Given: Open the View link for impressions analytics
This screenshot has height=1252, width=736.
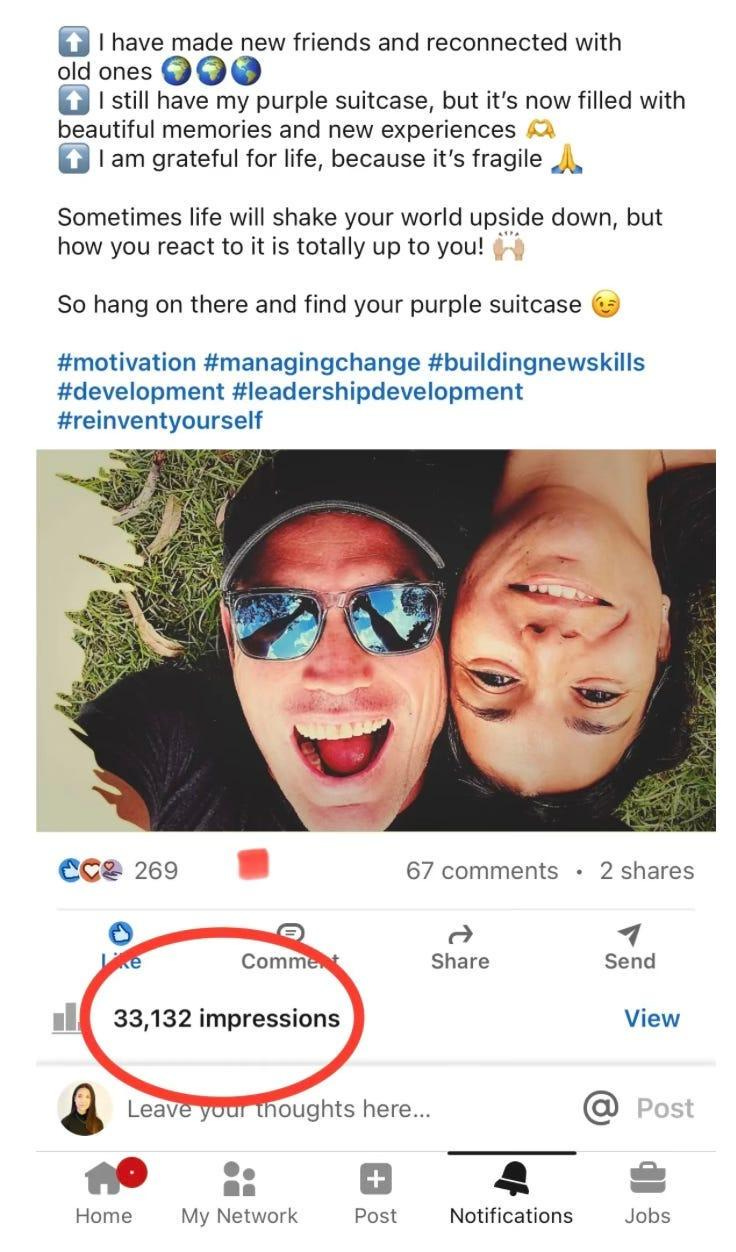Looking at the screenshot, I should click(x=652, y=1018).
